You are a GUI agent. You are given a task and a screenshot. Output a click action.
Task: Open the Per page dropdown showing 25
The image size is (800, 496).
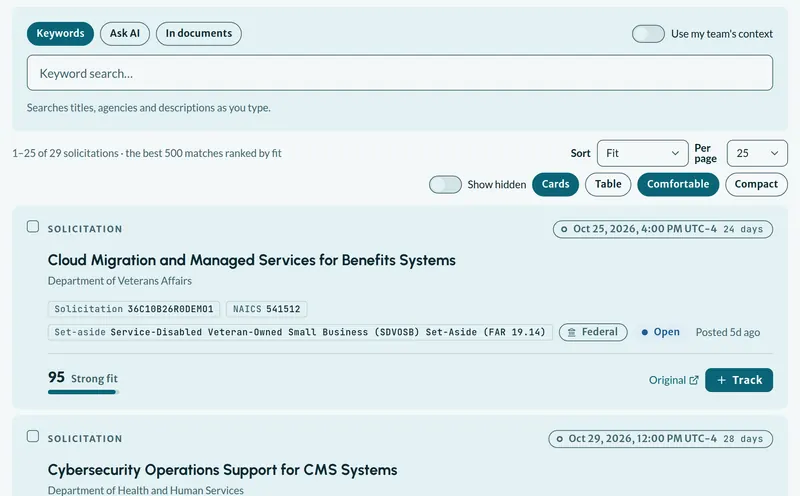pos(757,153)
